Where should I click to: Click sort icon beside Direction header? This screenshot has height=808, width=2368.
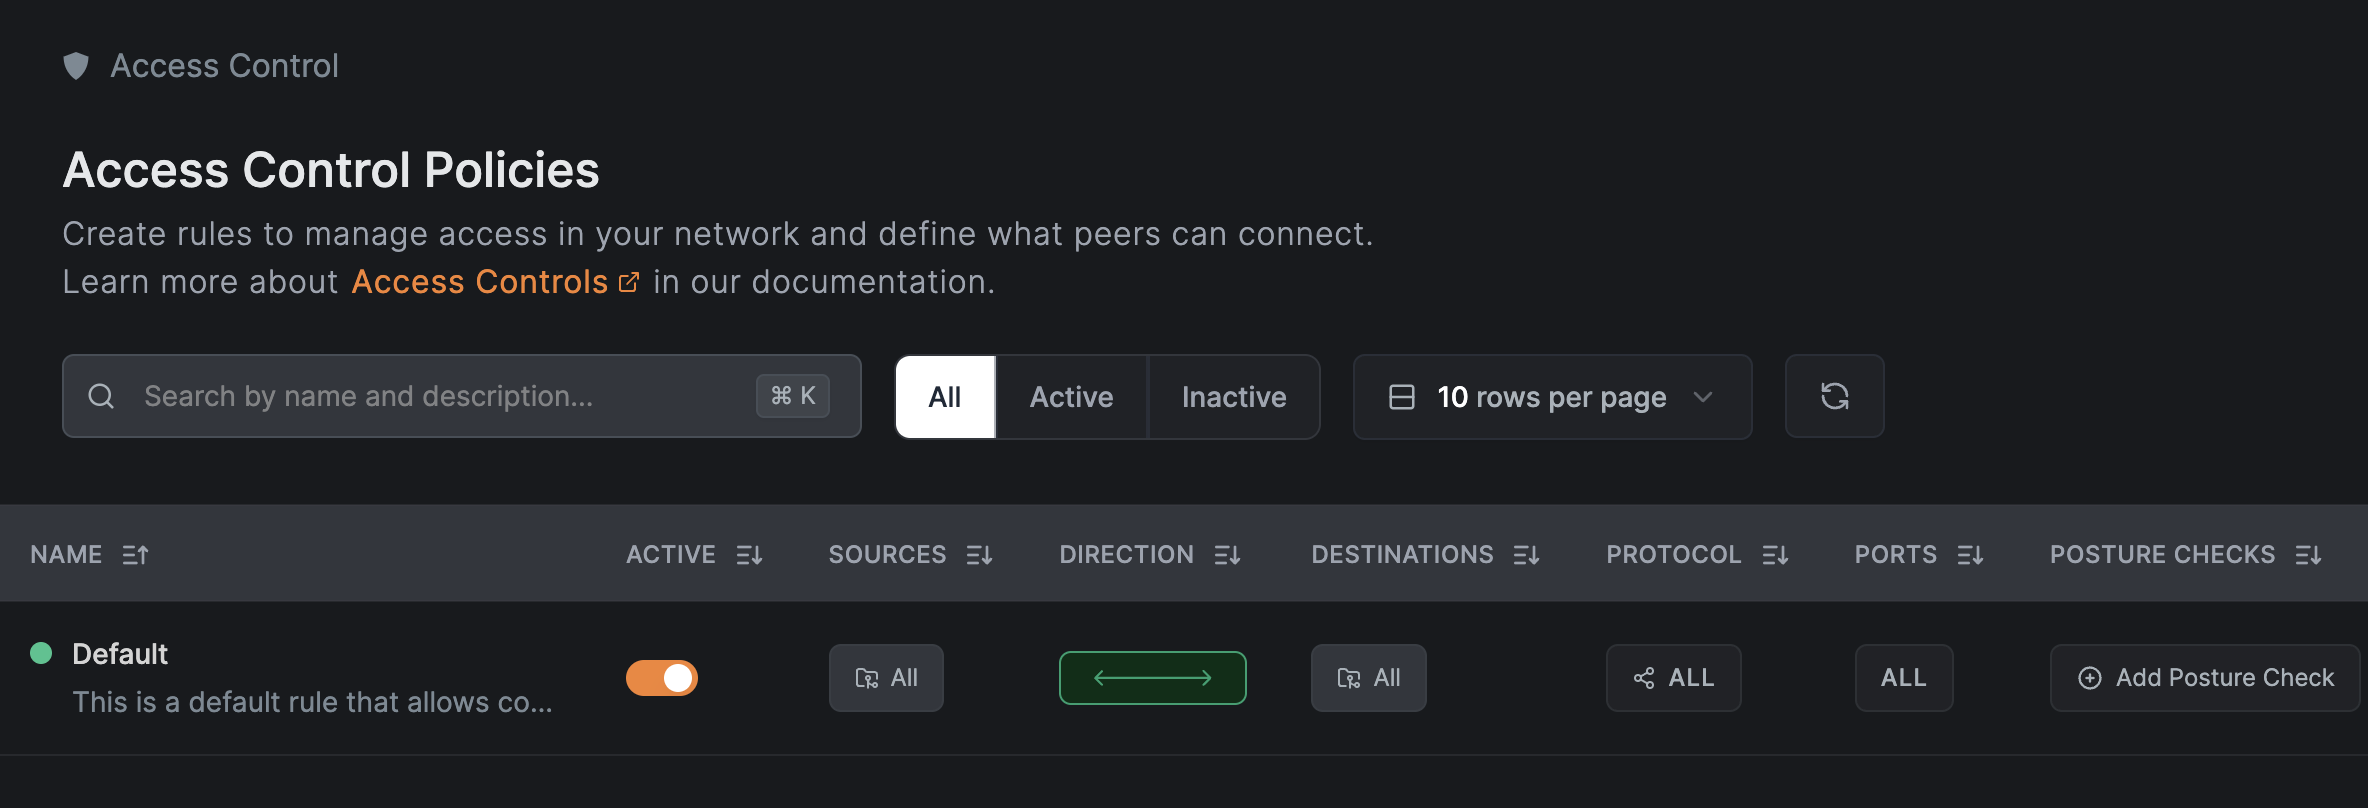point(1227,555)
